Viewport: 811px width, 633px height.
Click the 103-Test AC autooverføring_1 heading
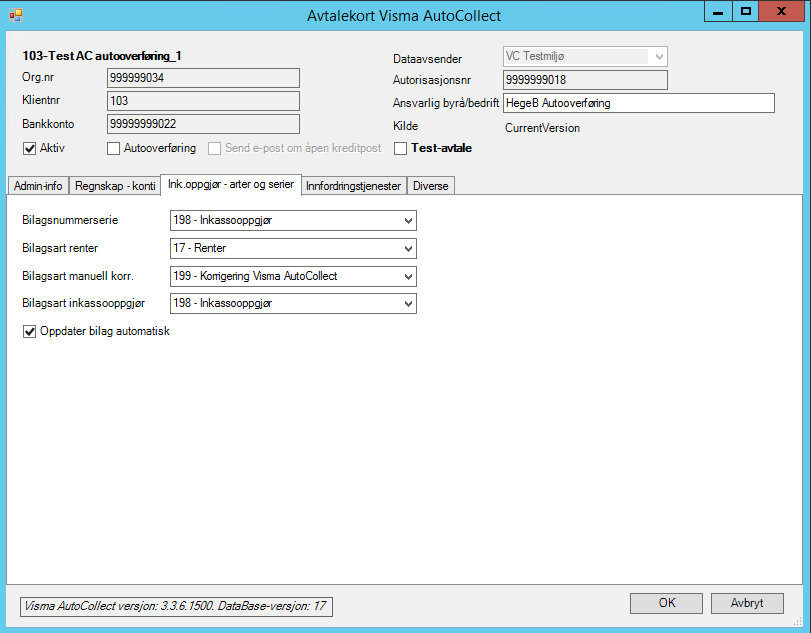pos(102,56)
